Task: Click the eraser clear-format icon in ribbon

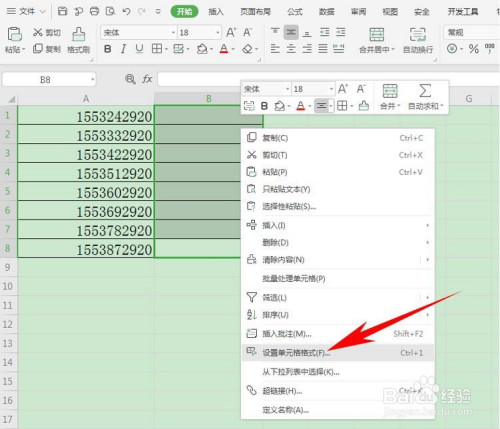Action: point(247,49)
